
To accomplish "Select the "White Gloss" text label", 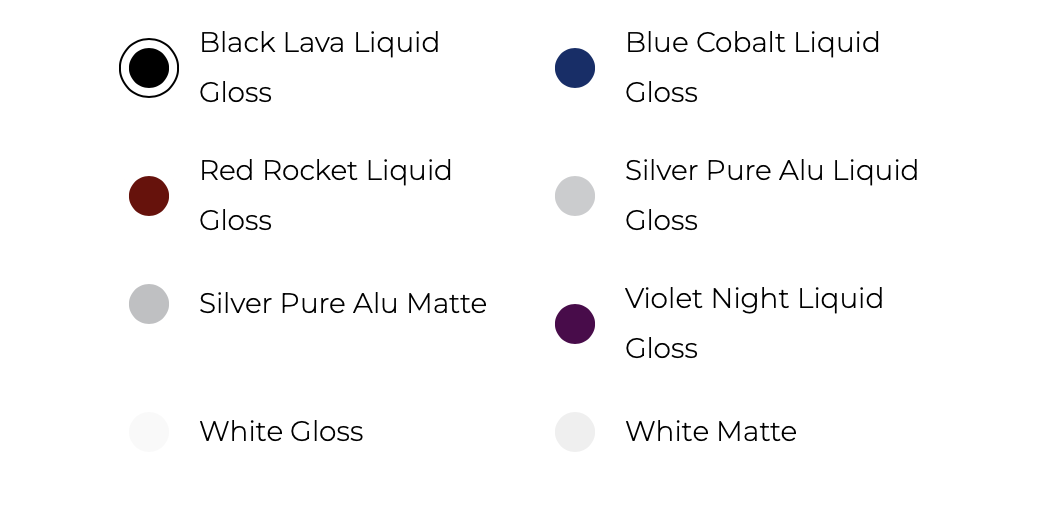I will pos(281,432).
